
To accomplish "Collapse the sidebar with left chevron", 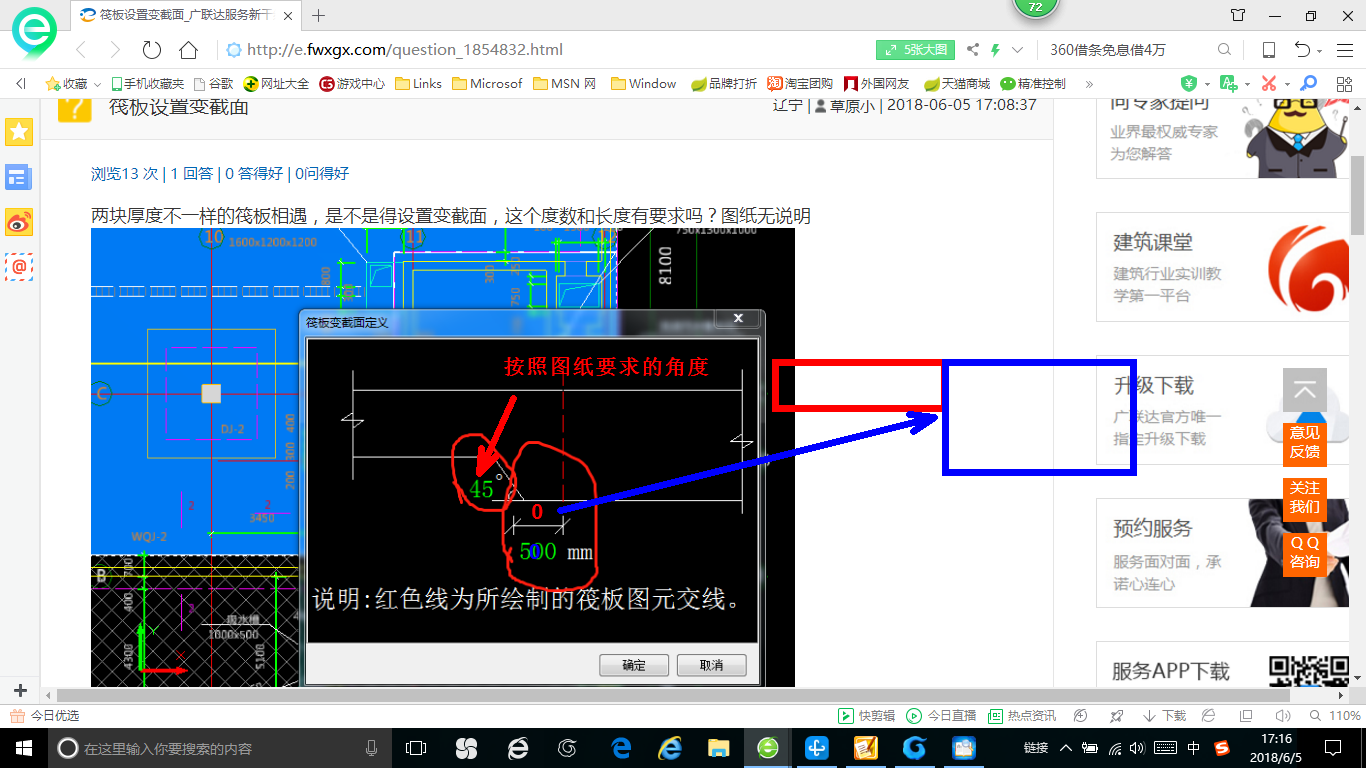I will click(21, 84).
